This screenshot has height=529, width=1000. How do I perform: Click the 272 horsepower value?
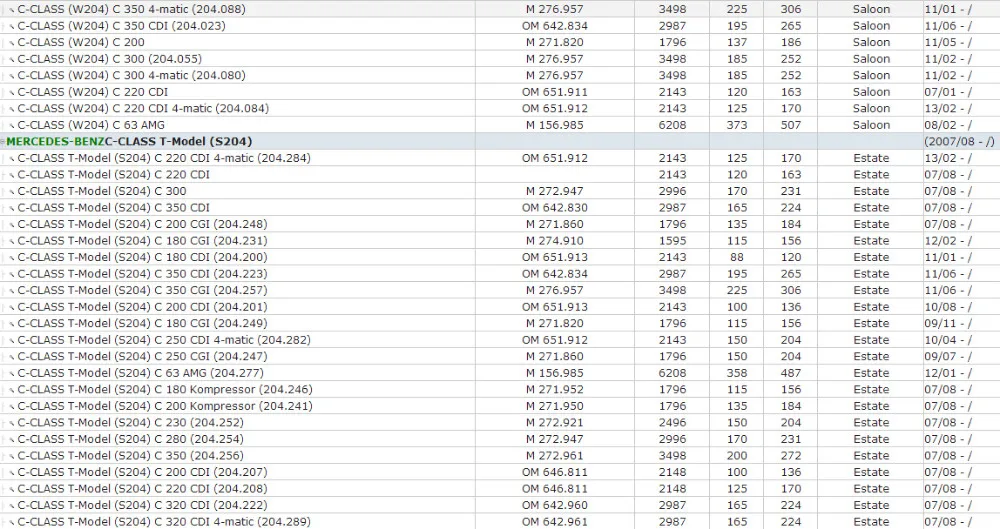click(x=791, y=456)
